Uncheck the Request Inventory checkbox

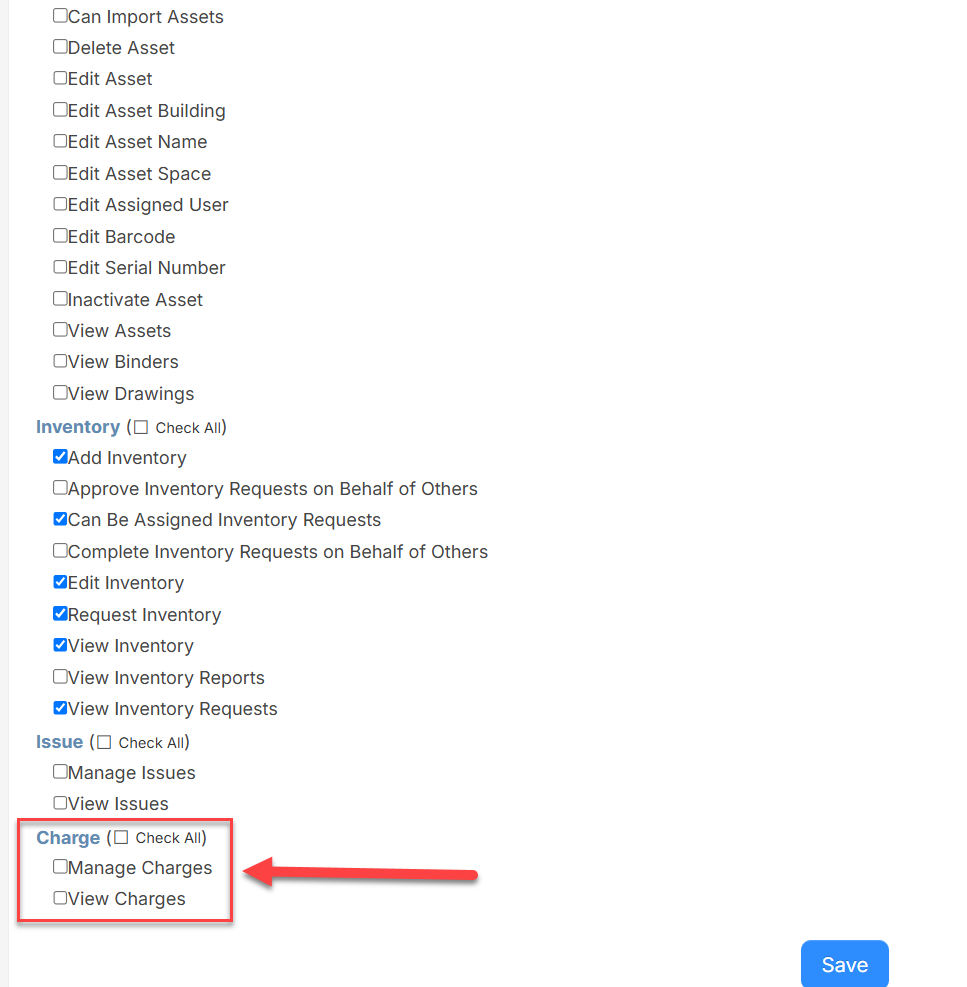(x=60, y=613)
